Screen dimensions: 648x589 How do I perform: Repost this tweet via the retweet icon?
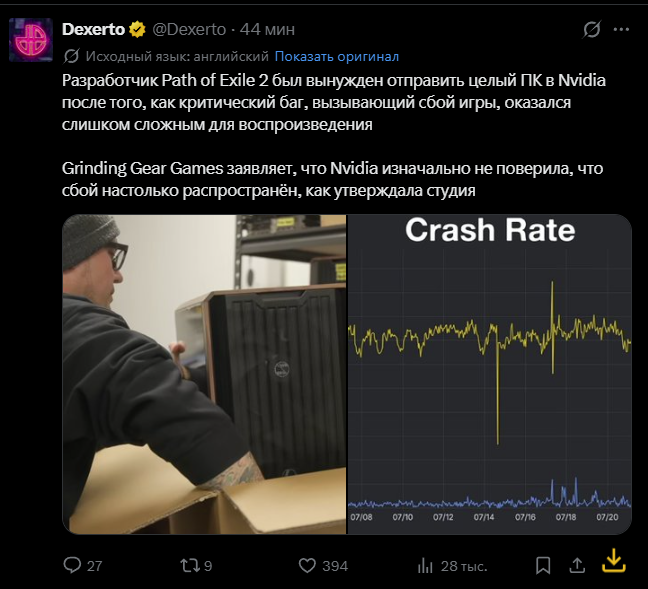tap(190, 565)
